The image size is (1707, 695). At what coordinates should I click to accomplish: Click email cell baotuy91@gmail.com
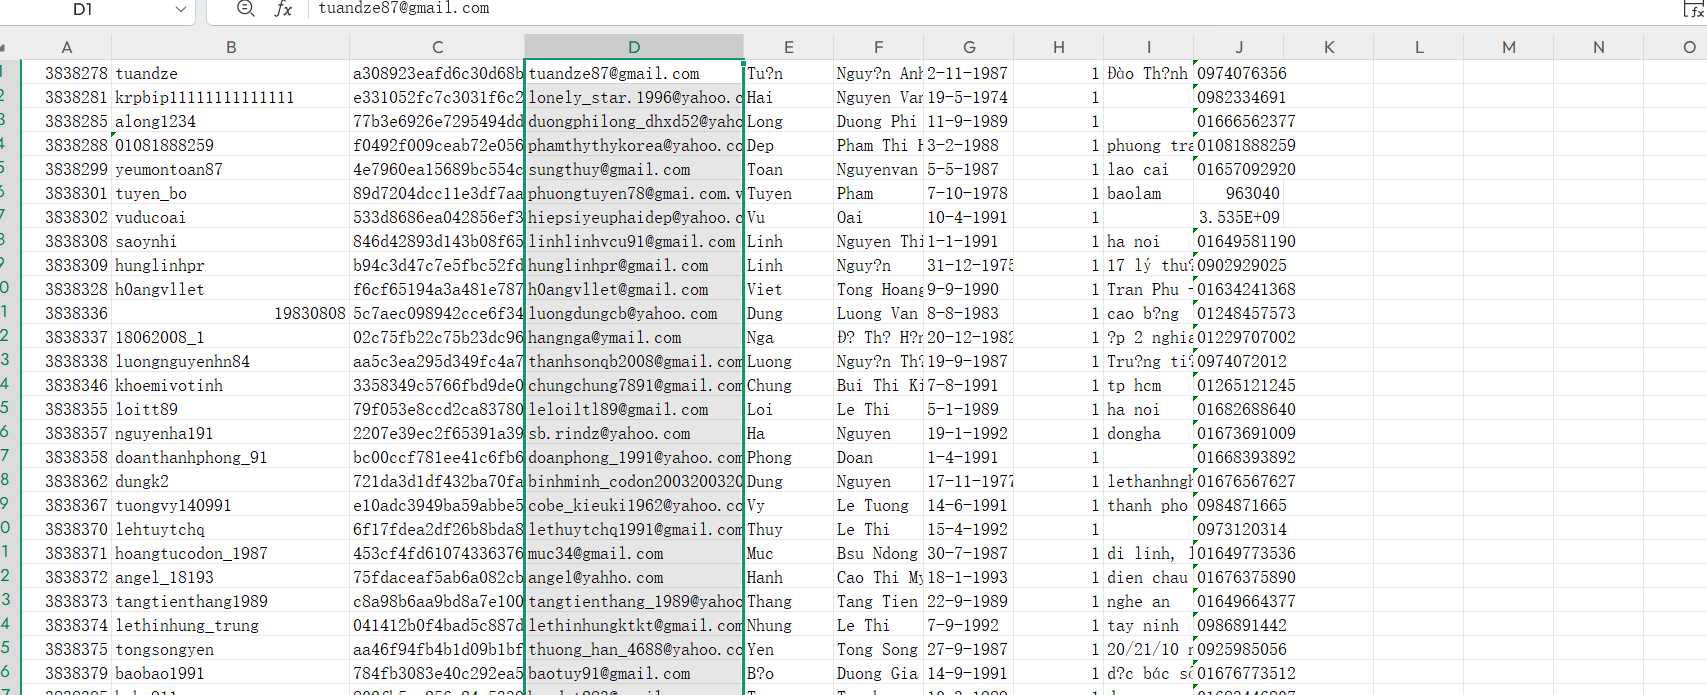pos(634,673)
